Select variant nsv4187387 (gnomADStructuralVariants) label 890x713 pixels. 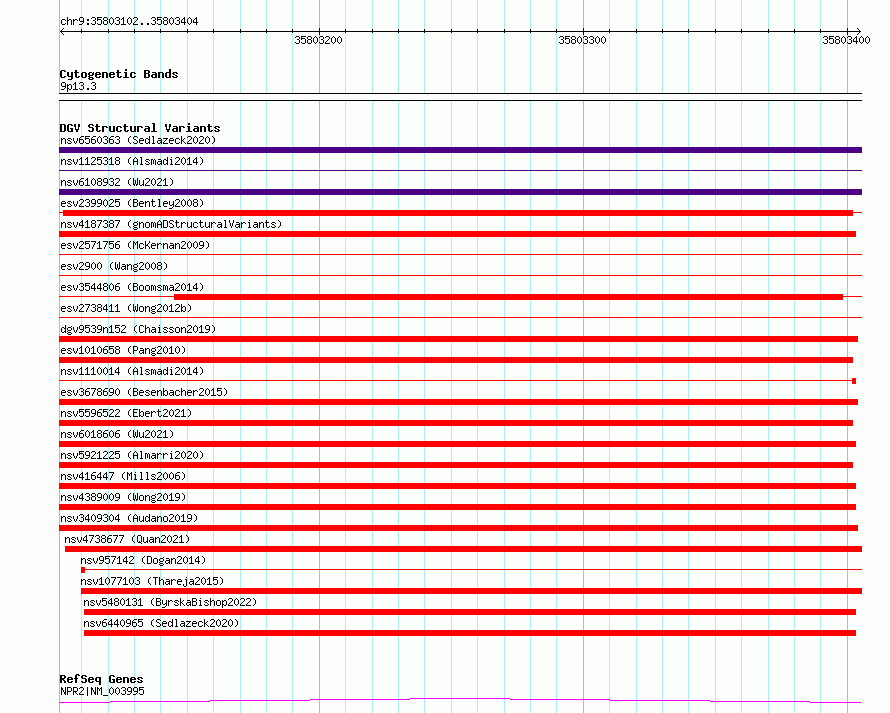click(x=171, y=224)
